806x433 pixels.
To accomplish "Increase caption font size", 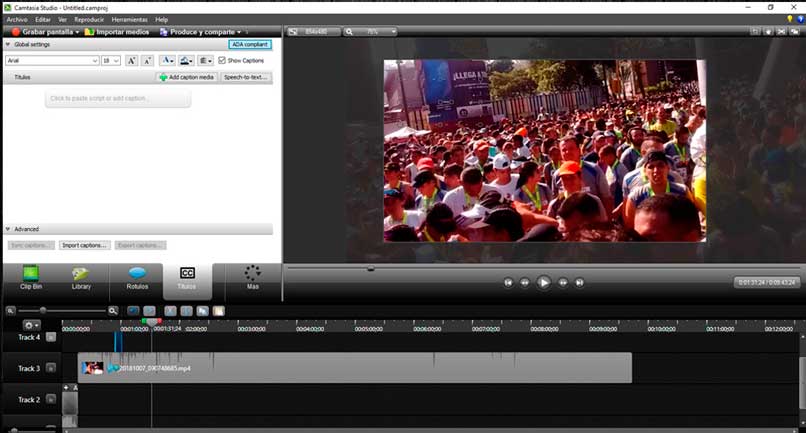I will 132,61.
